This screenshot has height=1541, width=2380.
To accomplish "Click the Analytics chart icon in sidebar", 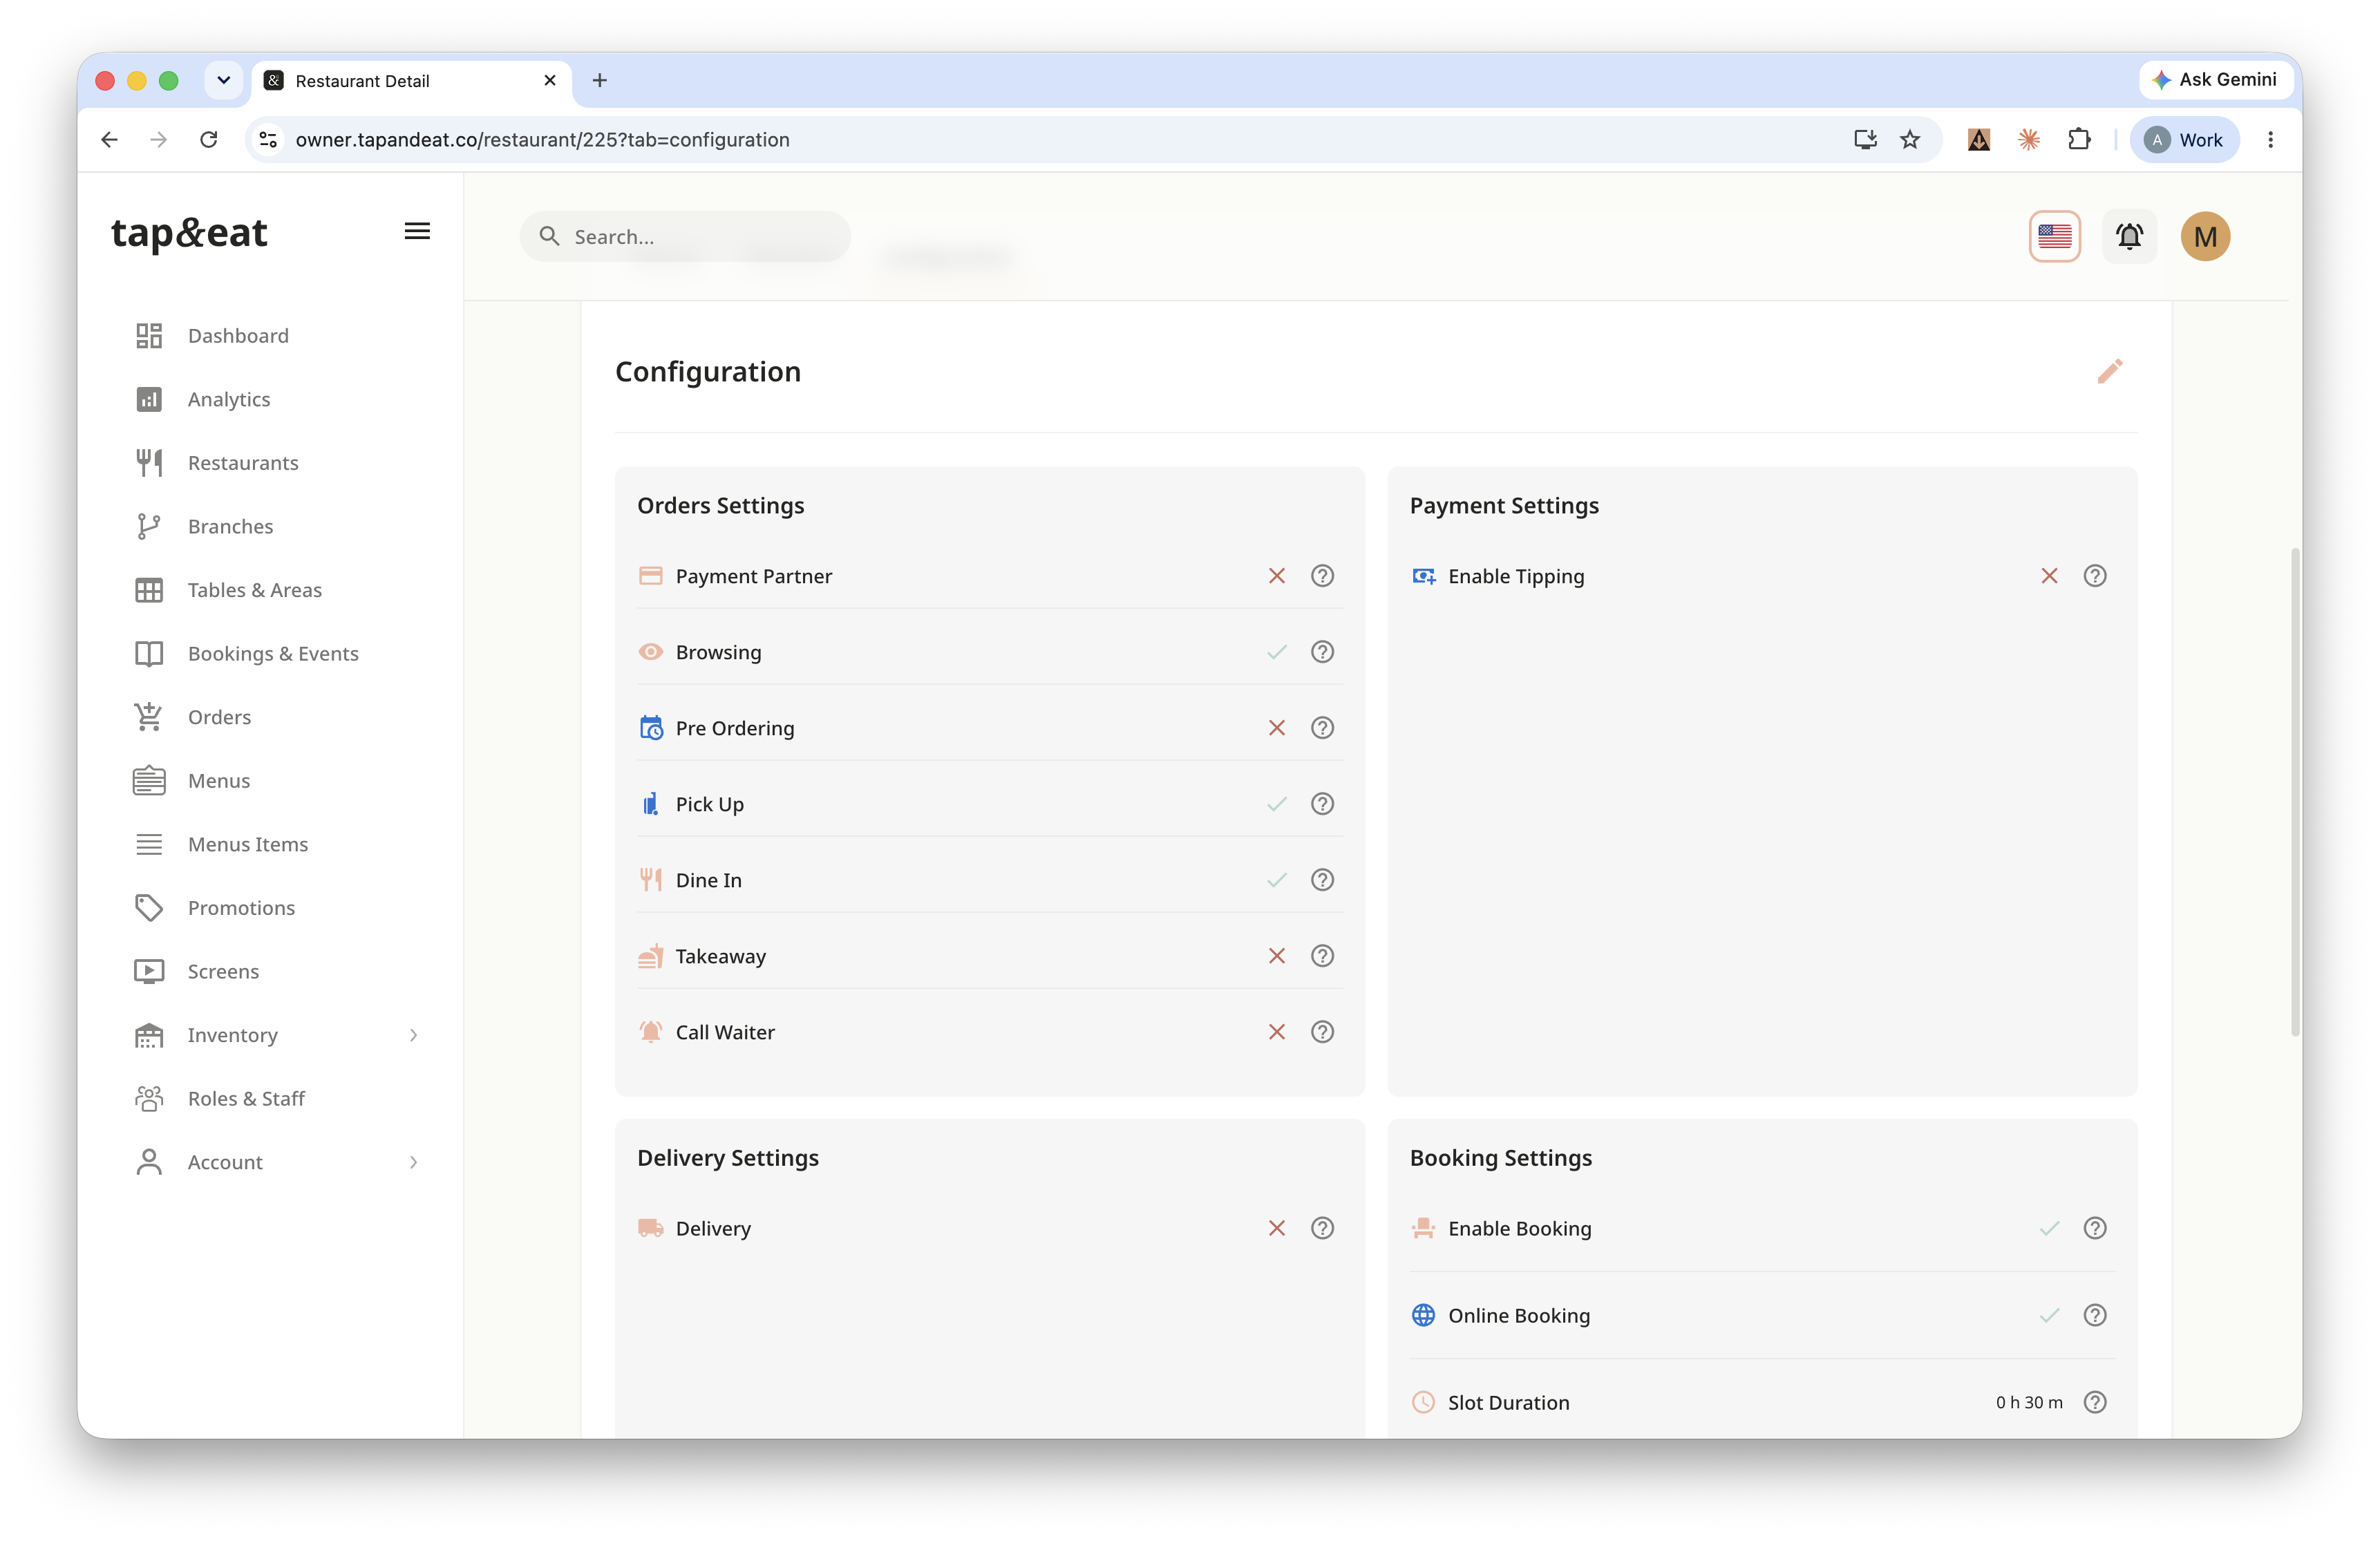I will coord(149,399).
